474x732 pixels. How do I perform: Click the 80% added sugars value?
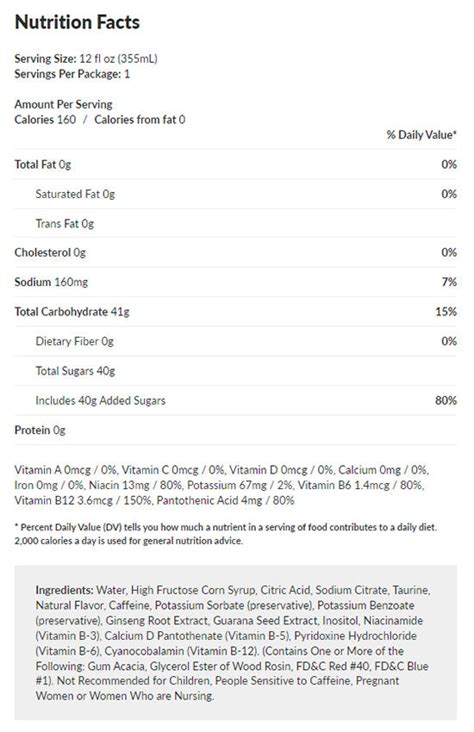coord(446,401)
